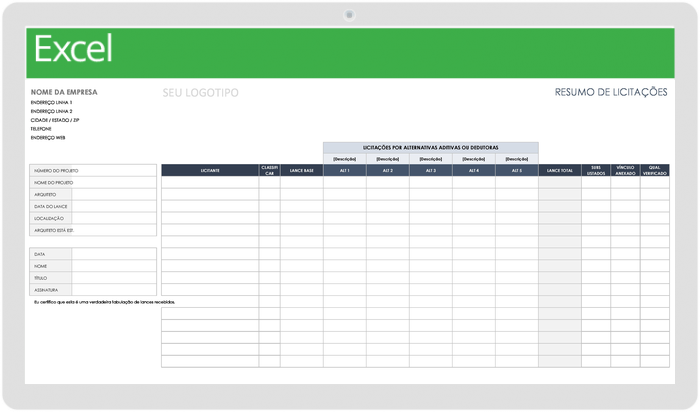Click the ENDEREÇO WEB line
The width and height of the screenshot is (700, 412).
click(48, 137)
